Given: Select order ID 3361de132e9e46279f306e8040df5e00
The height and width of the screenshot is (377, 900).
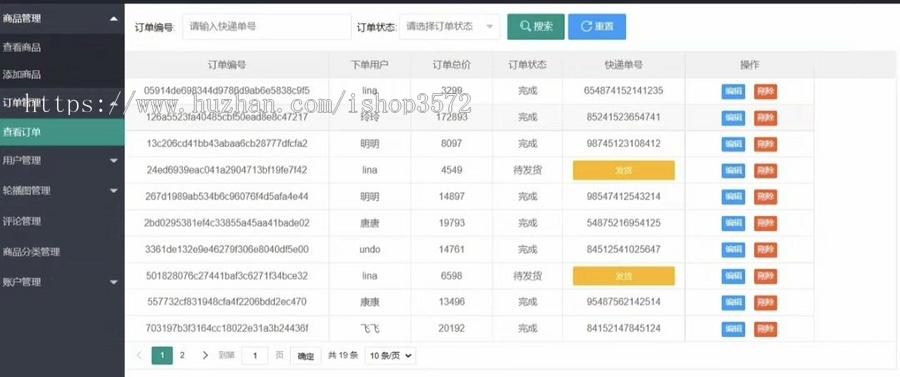Looking at the screenshot, I should tap(227, 249).
